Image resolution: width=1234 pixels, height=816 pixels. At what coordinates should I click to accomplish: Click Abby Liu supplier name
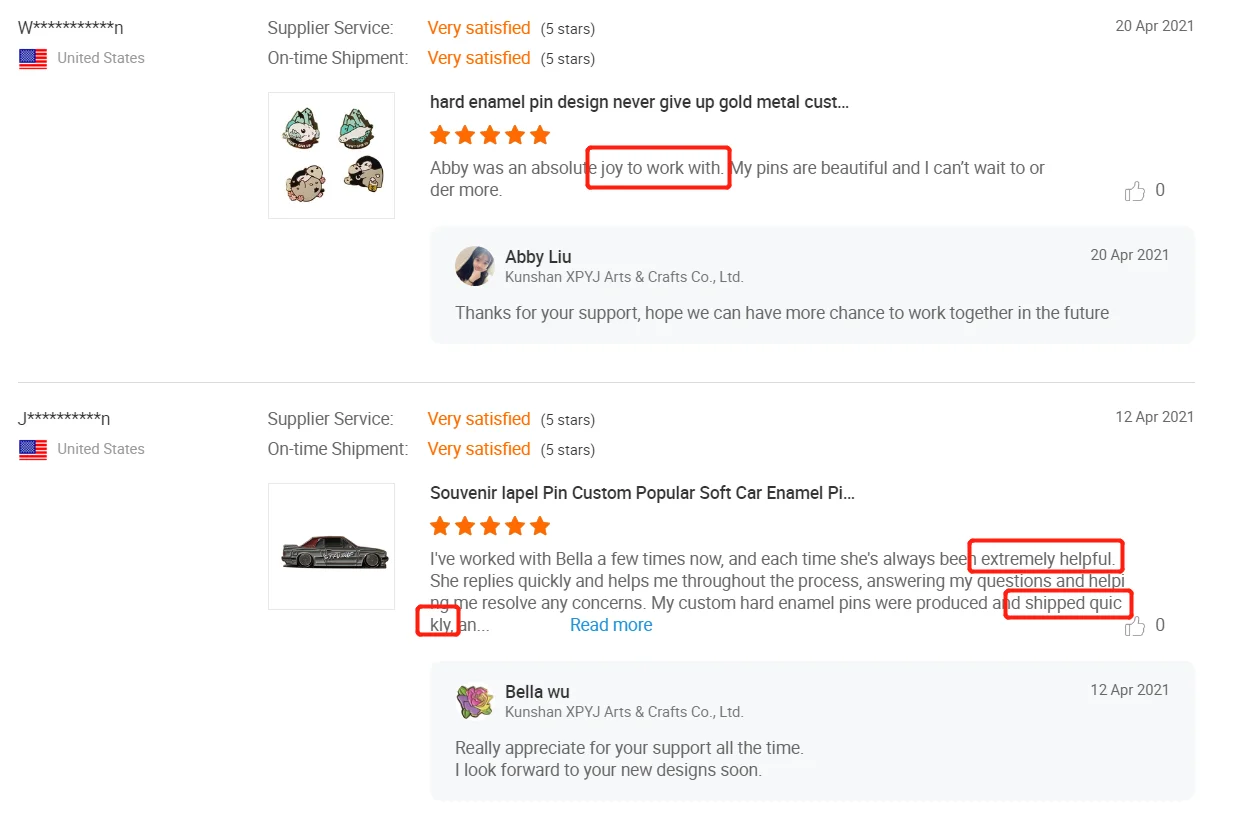[538, 257]
